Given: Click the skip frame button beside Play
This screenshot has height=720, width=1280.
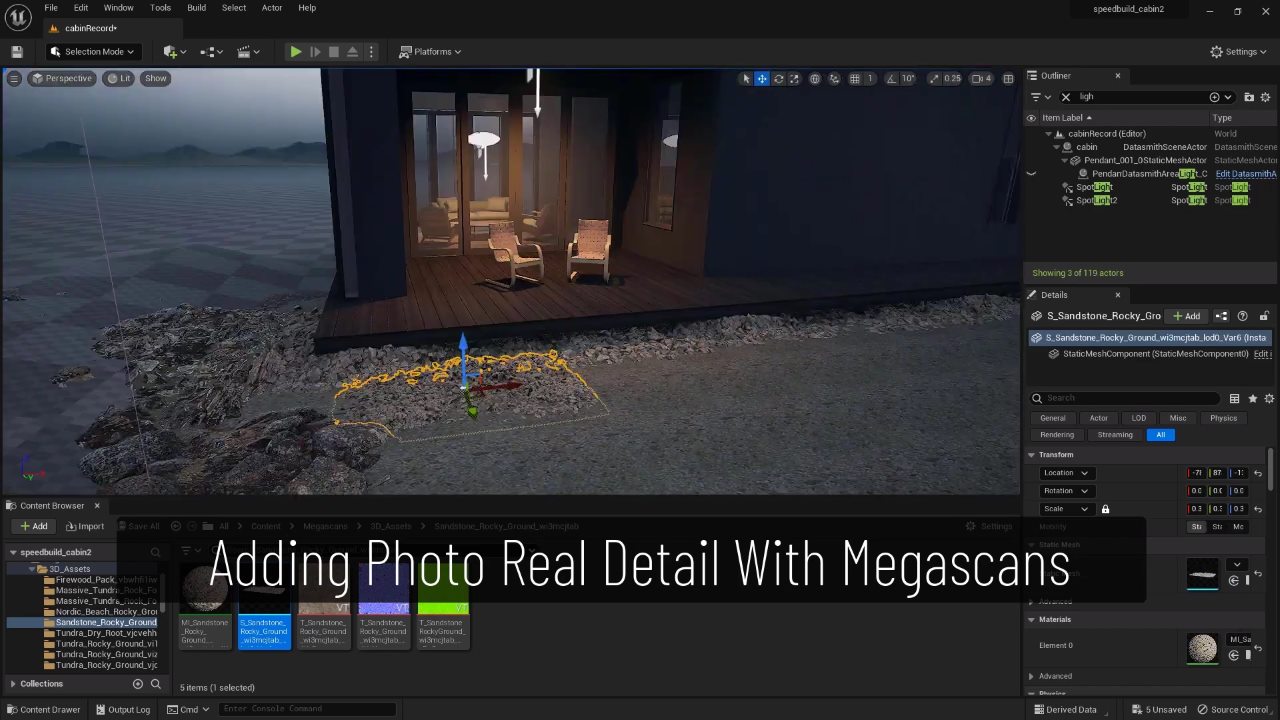Looking at the screenshot, I should pos(315,52).
